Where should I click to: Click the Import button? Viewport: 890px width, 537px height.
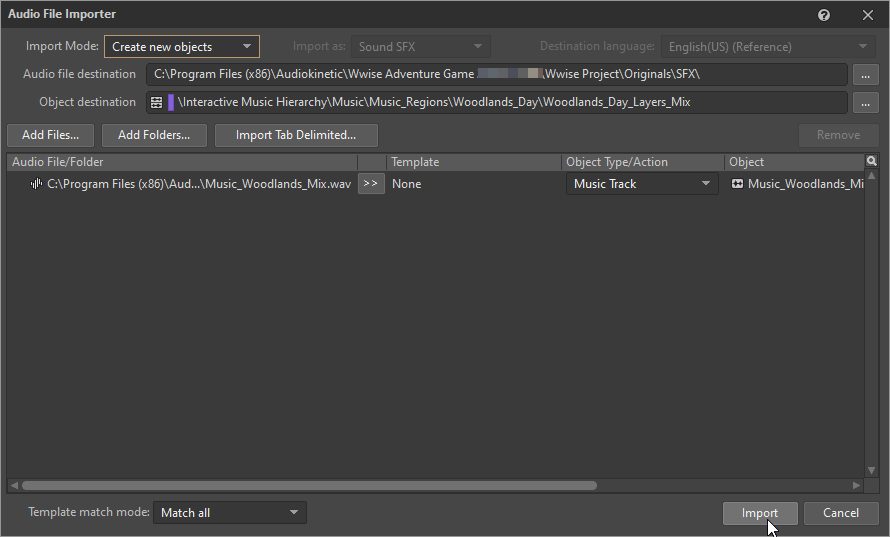[x=759, y=513]
